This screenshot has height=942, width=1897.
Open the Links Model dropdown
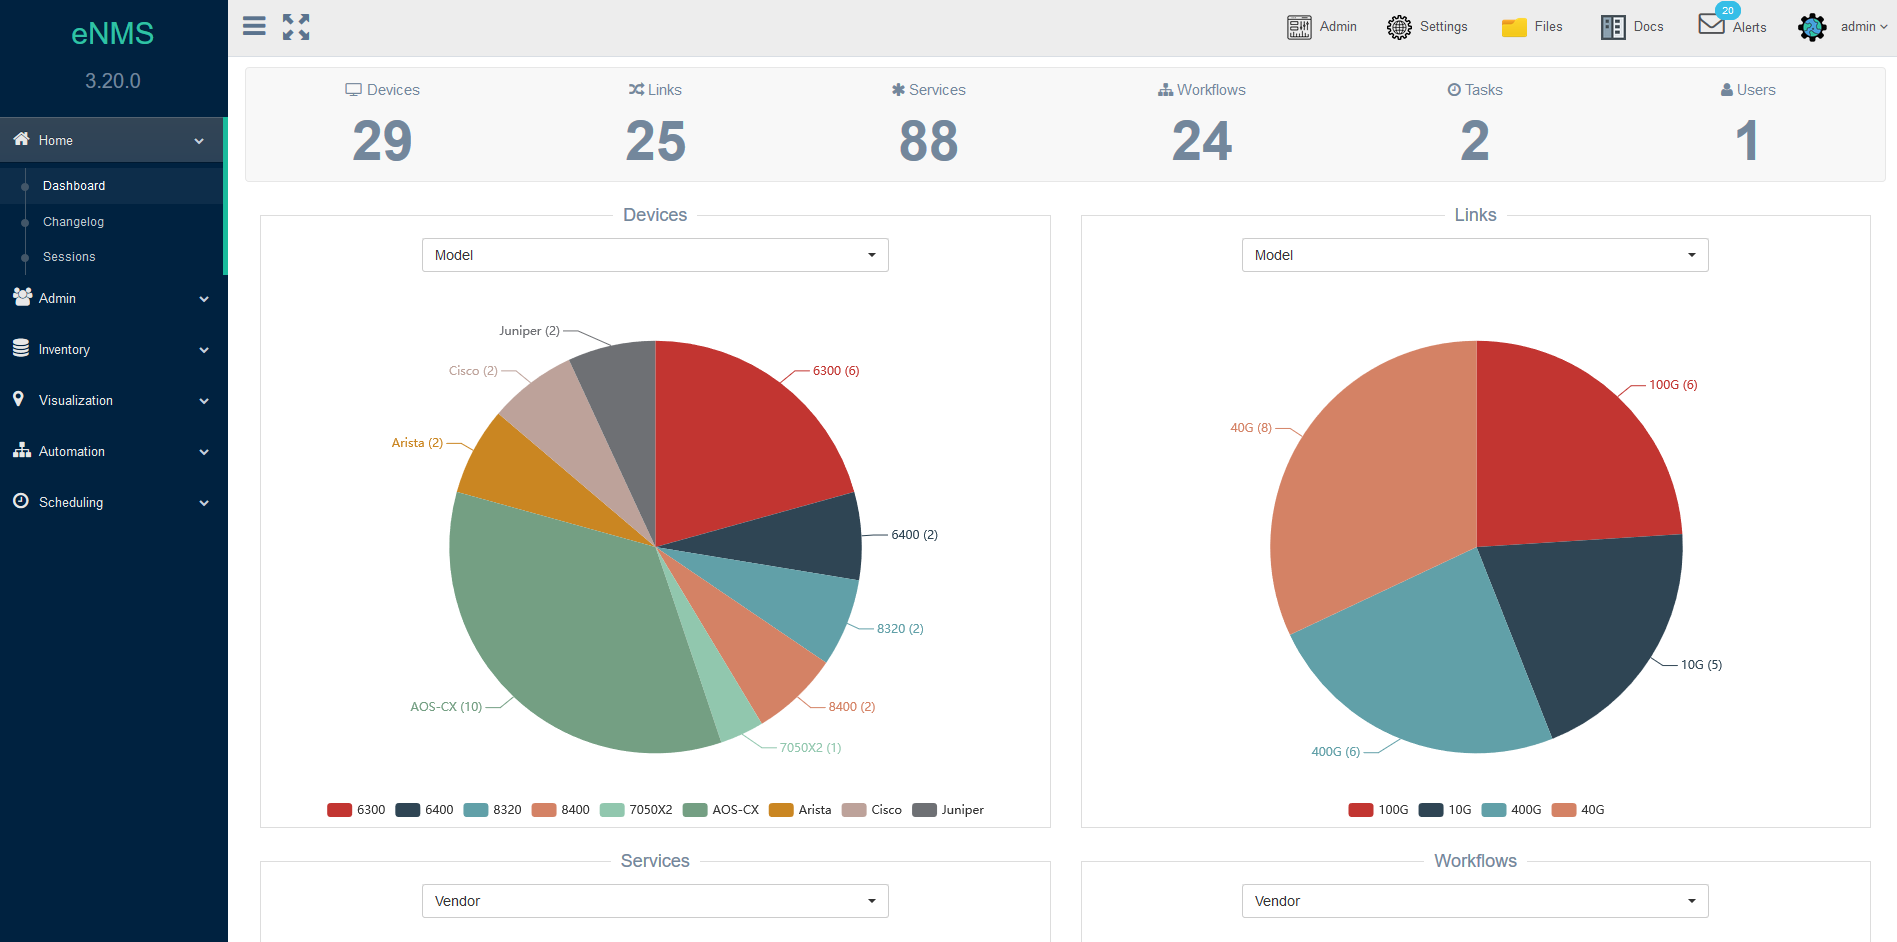click(x=1475, y=255)
